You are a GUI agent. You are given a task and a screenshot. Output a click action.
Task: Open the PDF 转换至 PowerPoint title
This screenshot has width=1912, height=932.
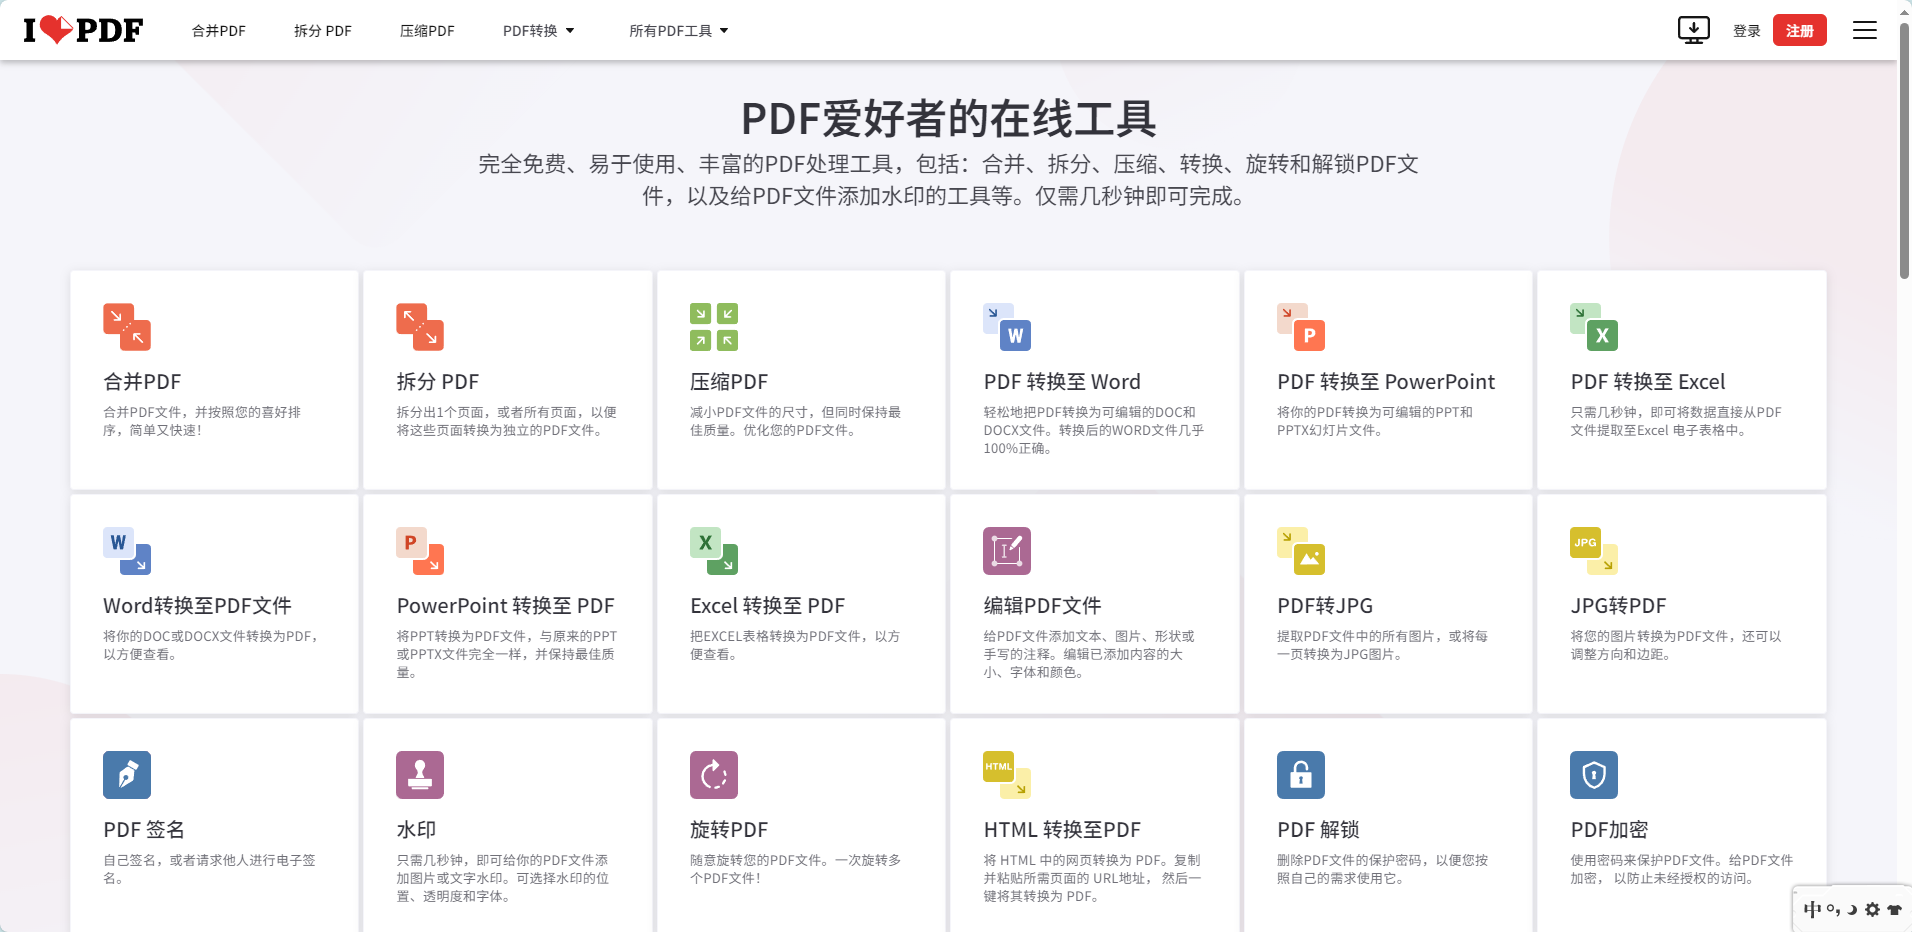point(1386,382)
